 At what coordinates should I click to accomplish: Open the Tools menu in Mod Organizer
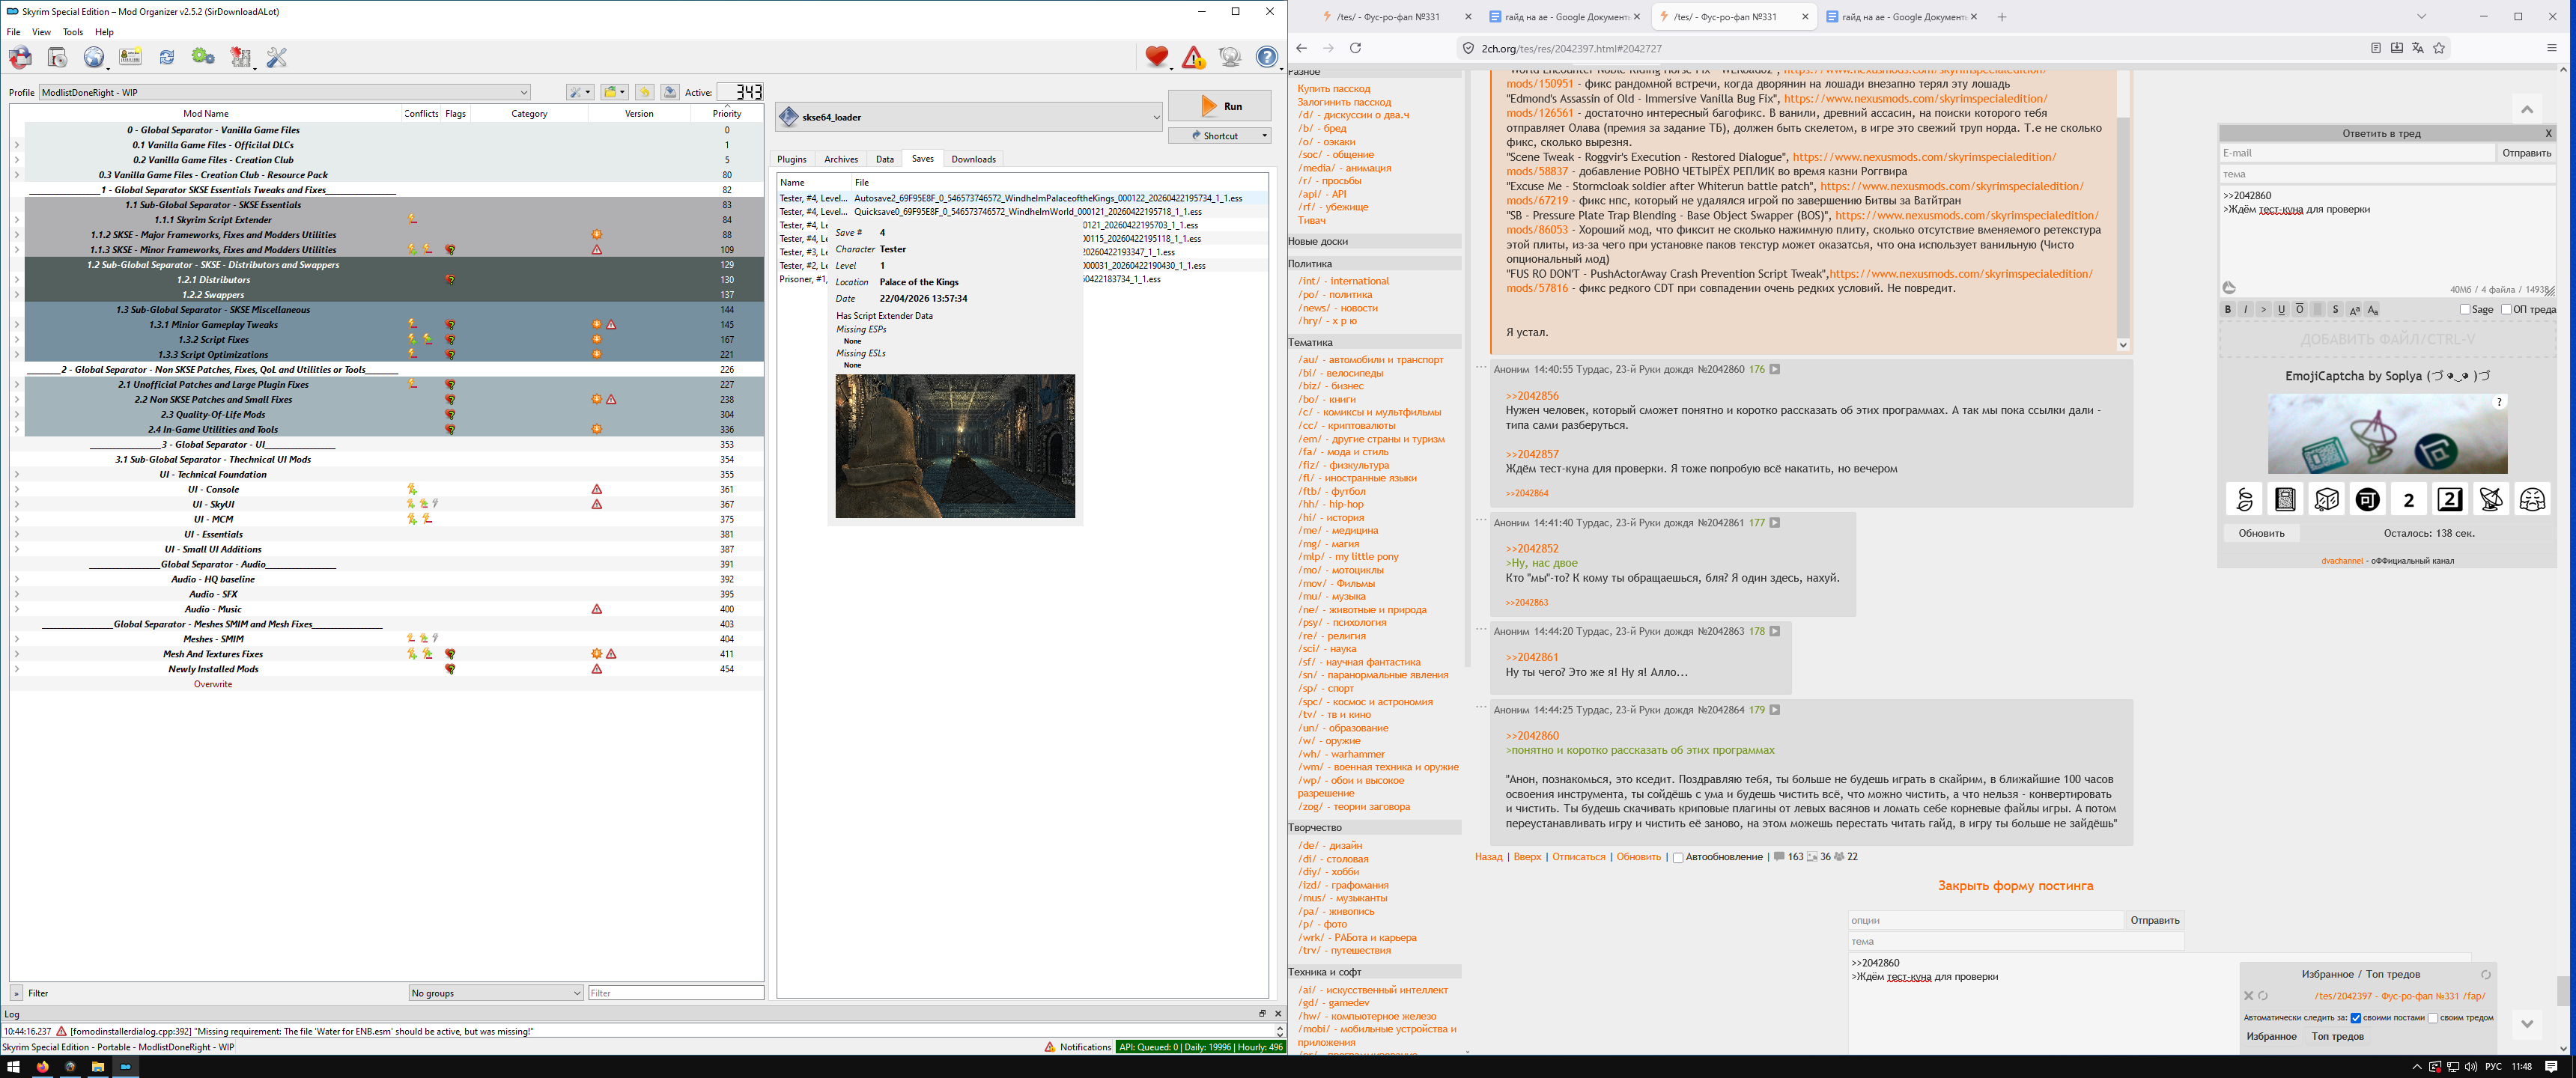(73, 32)
